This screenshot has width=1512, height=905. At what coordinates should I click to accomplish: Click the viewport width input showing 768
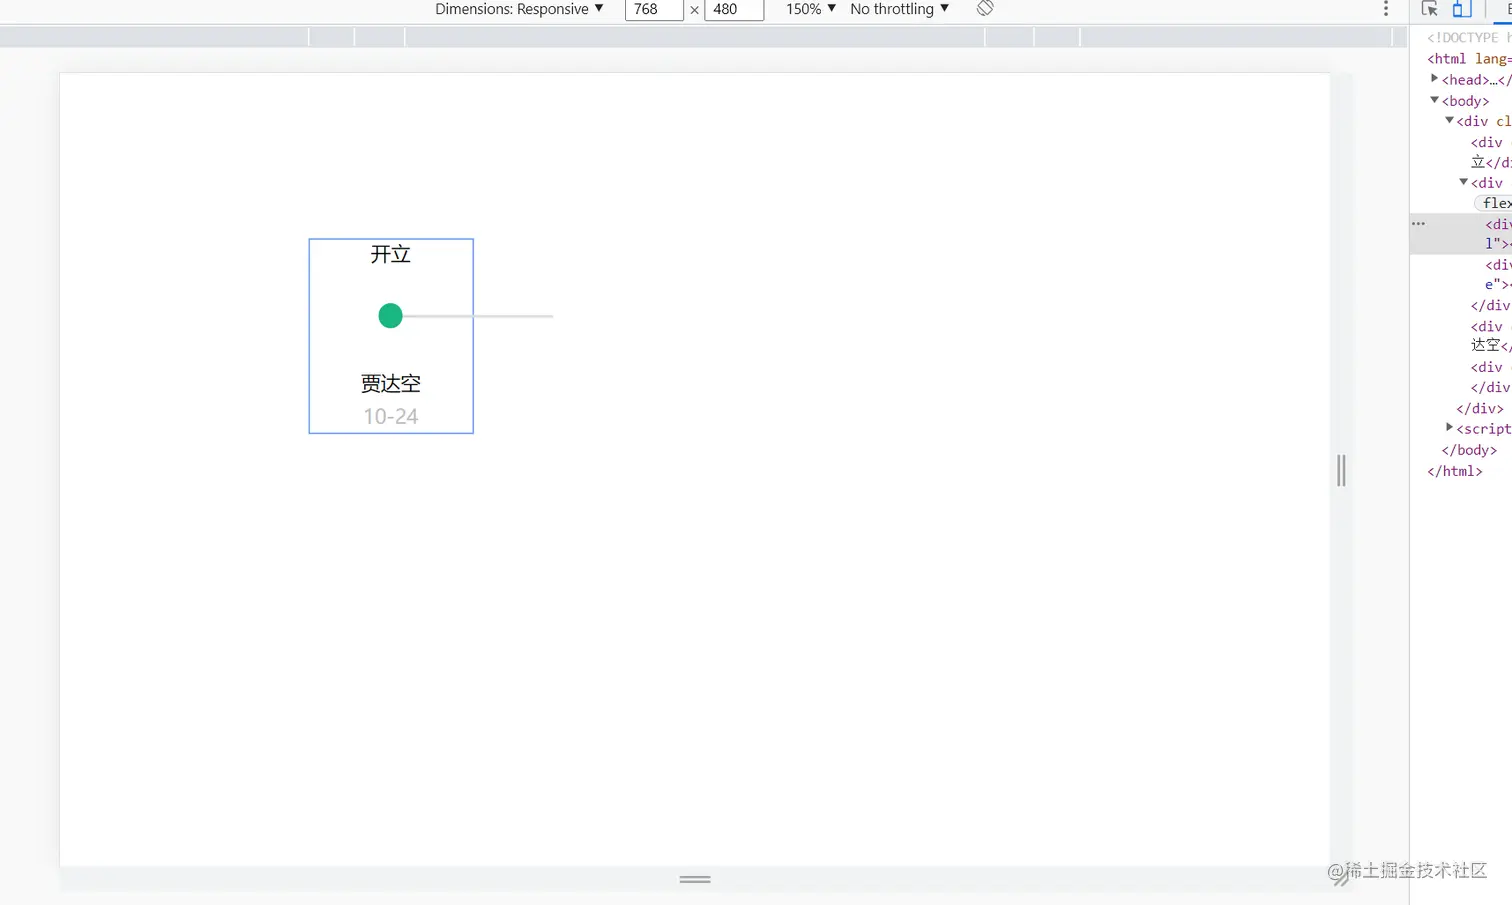click(654, 9)
